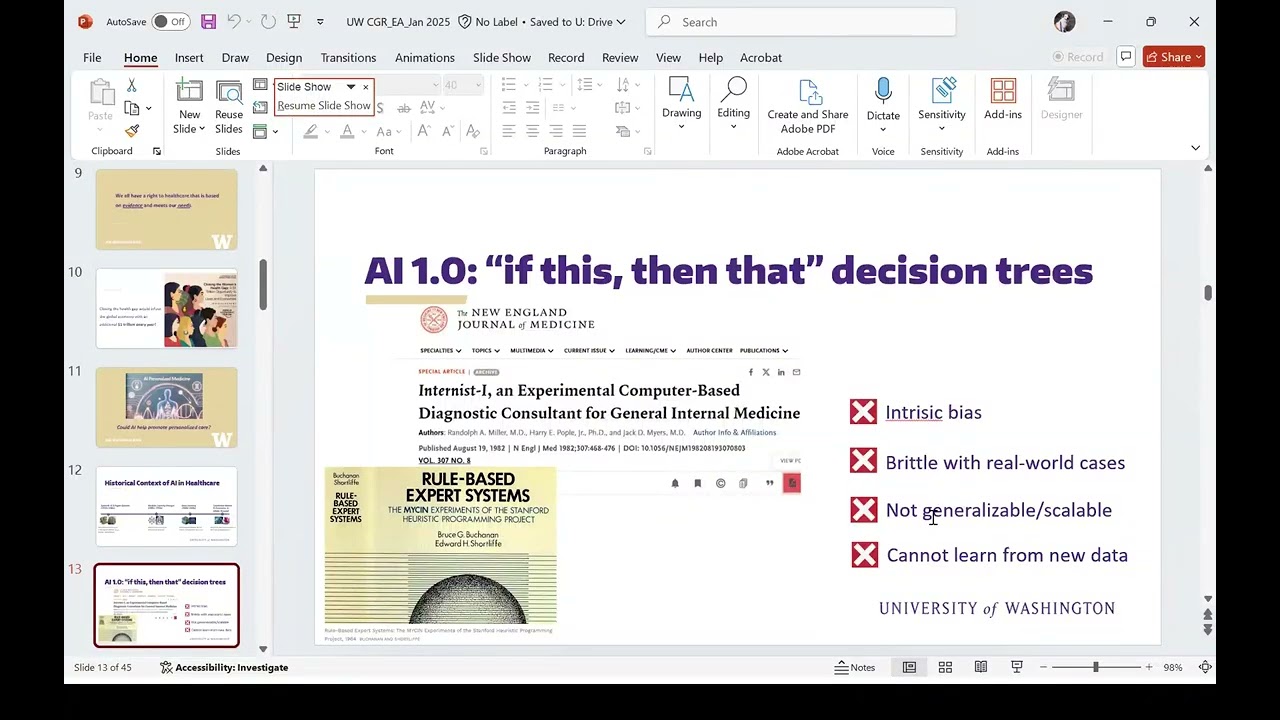The height and width of the screenshot is (720, 1280).
Task: Click Accessibility: Investigate in status bar
Action: [x=224, y=667]
